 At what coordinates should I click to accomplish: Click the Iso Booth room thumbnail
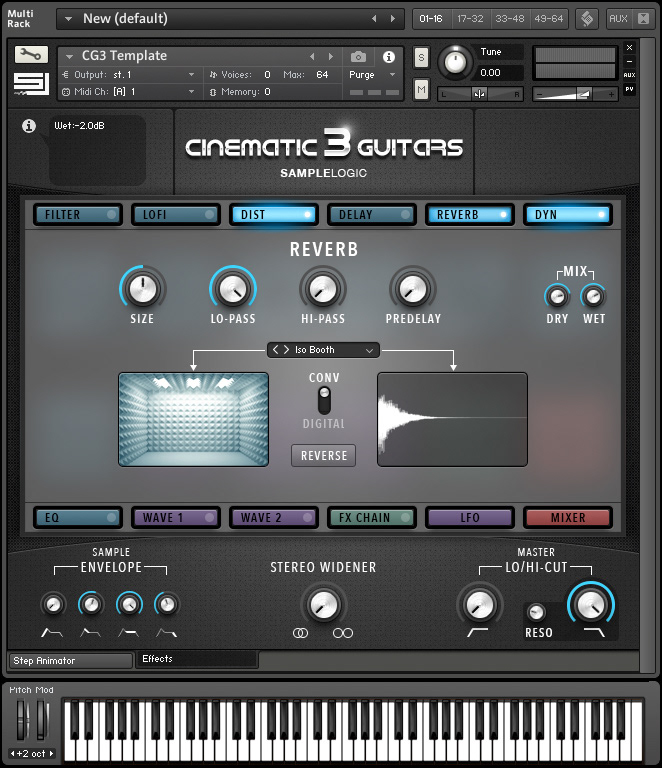coord(193,419)
